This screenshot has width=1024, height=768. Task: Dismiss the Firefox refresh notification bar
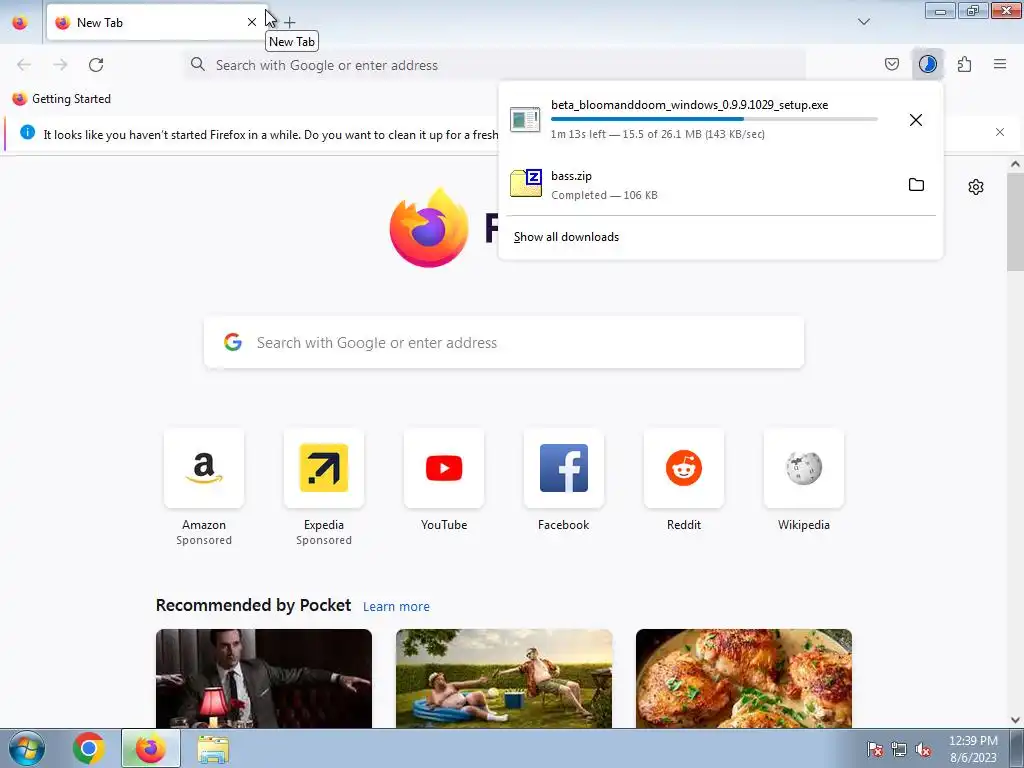tap(1000, 132)
